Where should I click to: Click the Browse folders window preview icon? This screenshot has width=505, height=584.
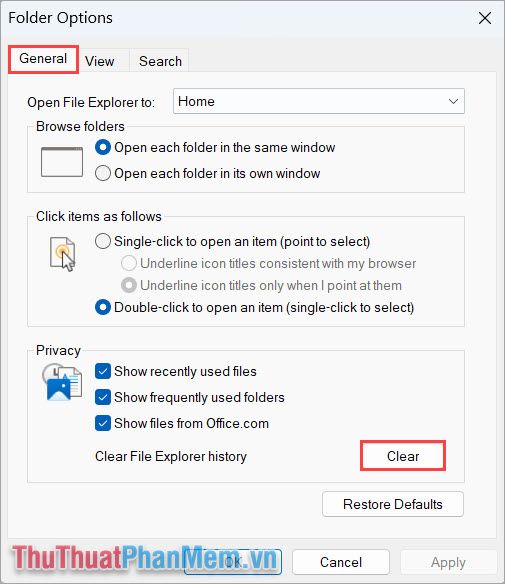click(x=62, y=162)
